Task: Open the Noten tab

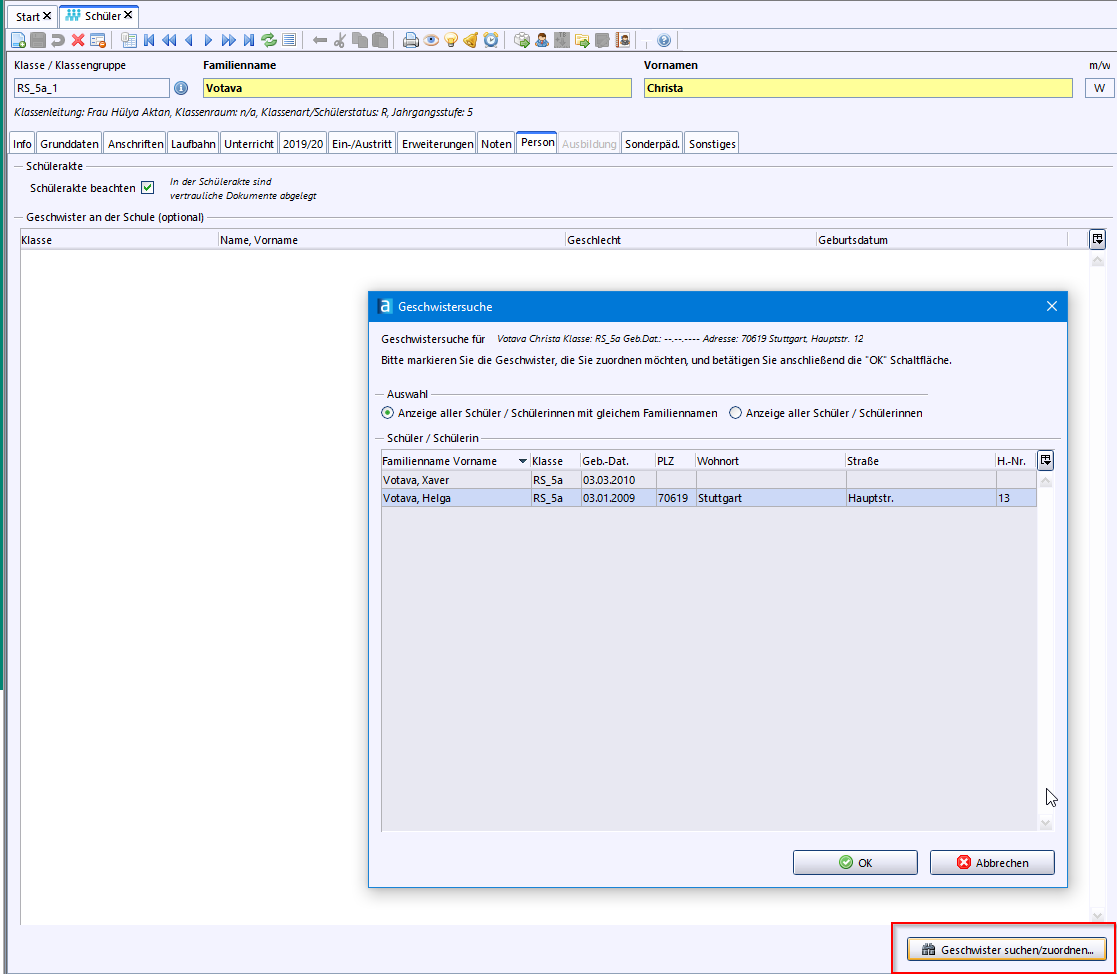Action: point(496,144)
